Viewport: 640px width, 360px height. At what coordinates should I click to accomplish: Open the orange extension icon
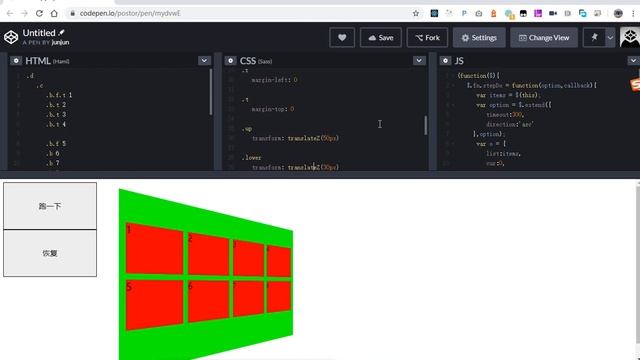click(x=493, y=13)
